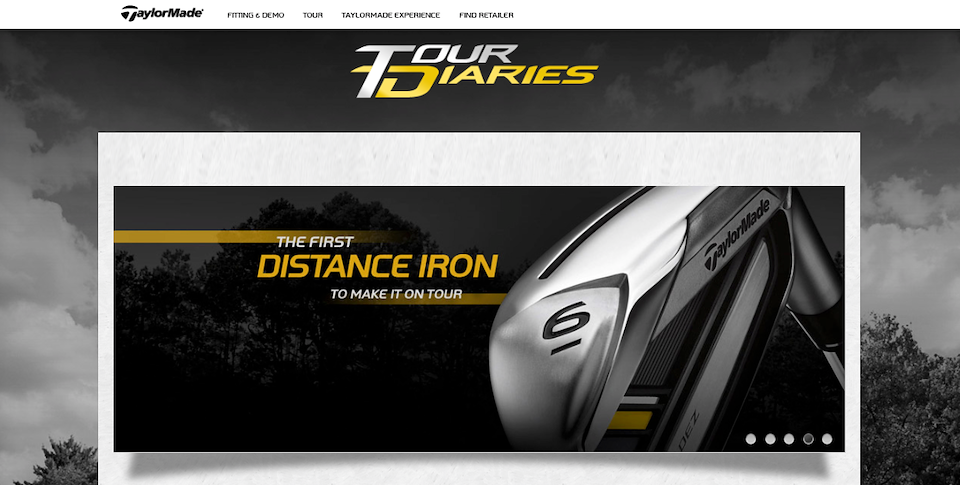Show the last carousel slide dot
The width and height of the screenshot is (960, 485).
[827, 439]
